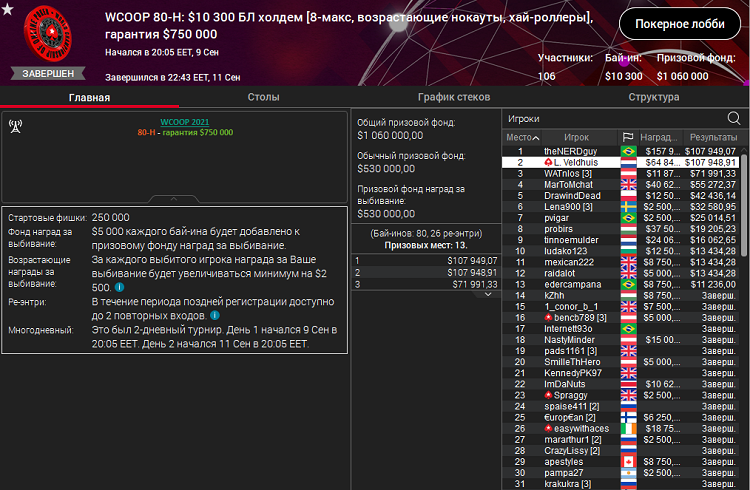Click info icon beside bounty increase text
The image size is (750, 490).
click(120, 287)
